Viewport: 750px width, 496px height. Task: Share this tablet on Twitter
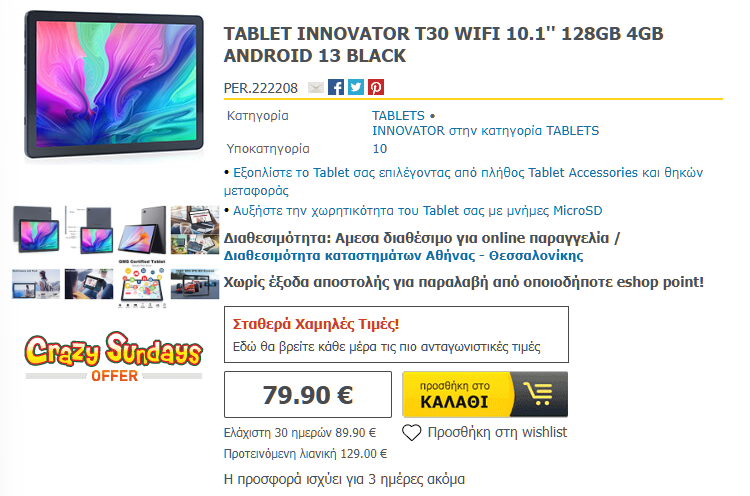click(356, 88)
